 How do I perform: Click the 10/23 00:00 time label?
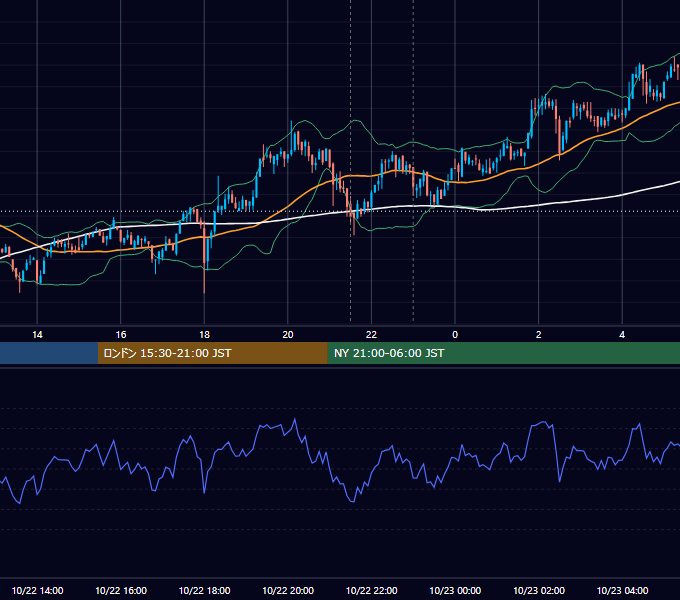click(455, 590)
